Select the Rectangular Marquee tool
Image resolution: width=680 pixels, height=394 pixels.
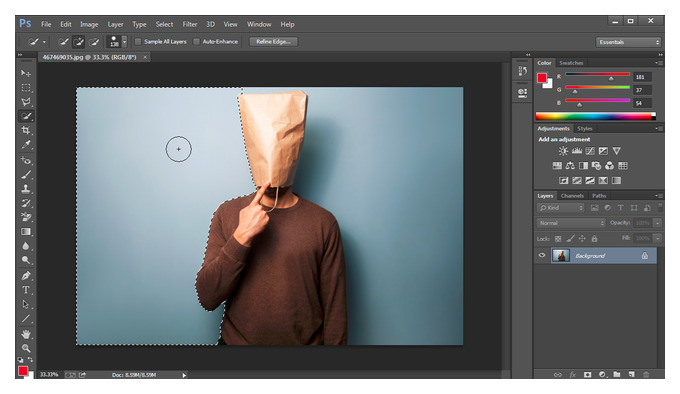[x=26, y=88]
